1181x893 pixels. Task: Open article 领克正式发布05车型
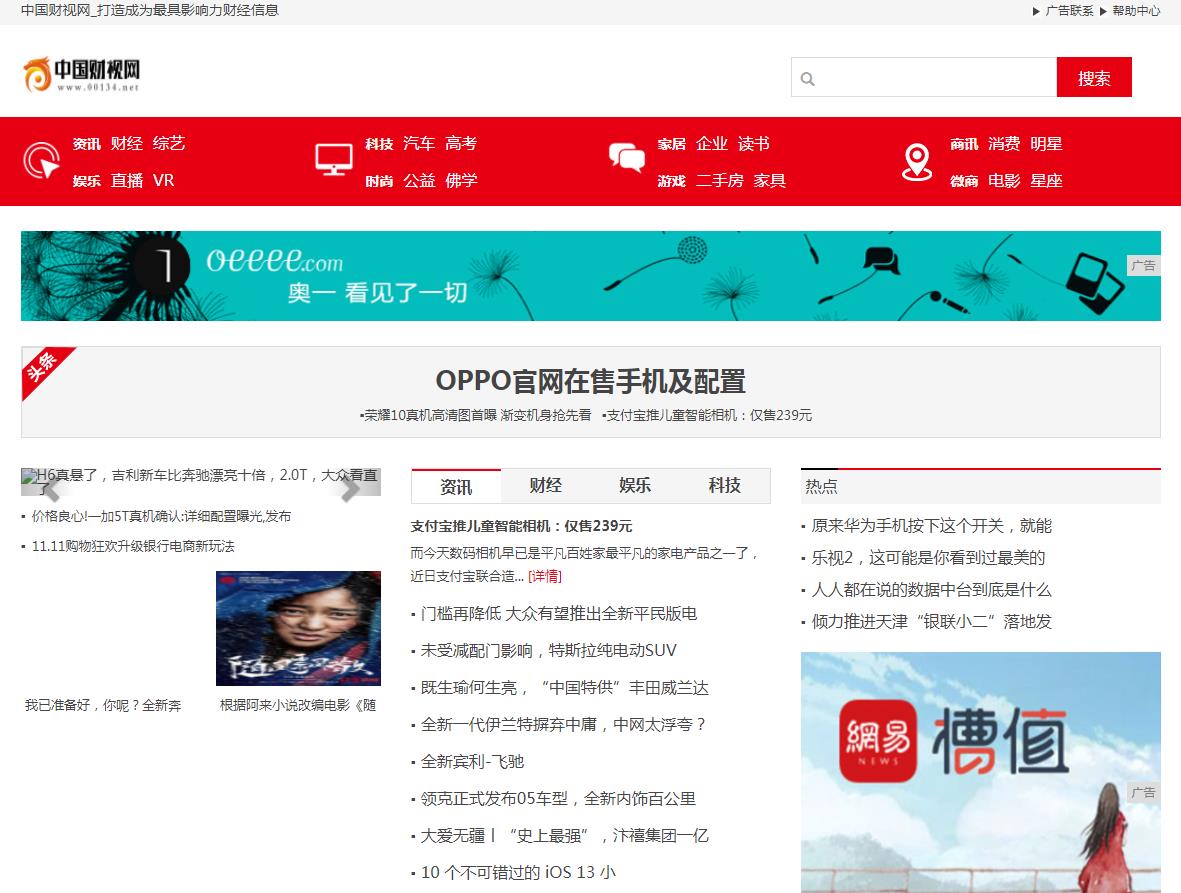(558, 798)
